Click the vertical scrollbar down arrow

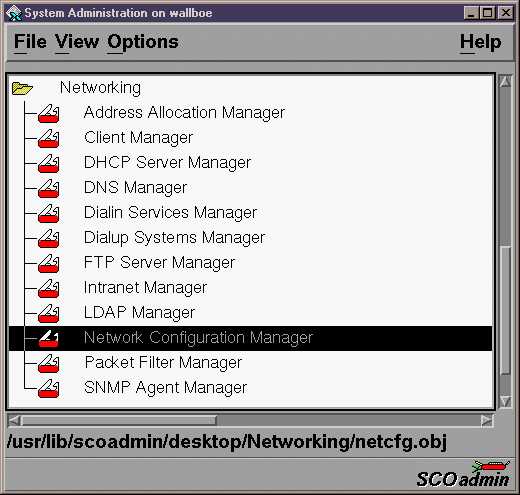(505, 401)
